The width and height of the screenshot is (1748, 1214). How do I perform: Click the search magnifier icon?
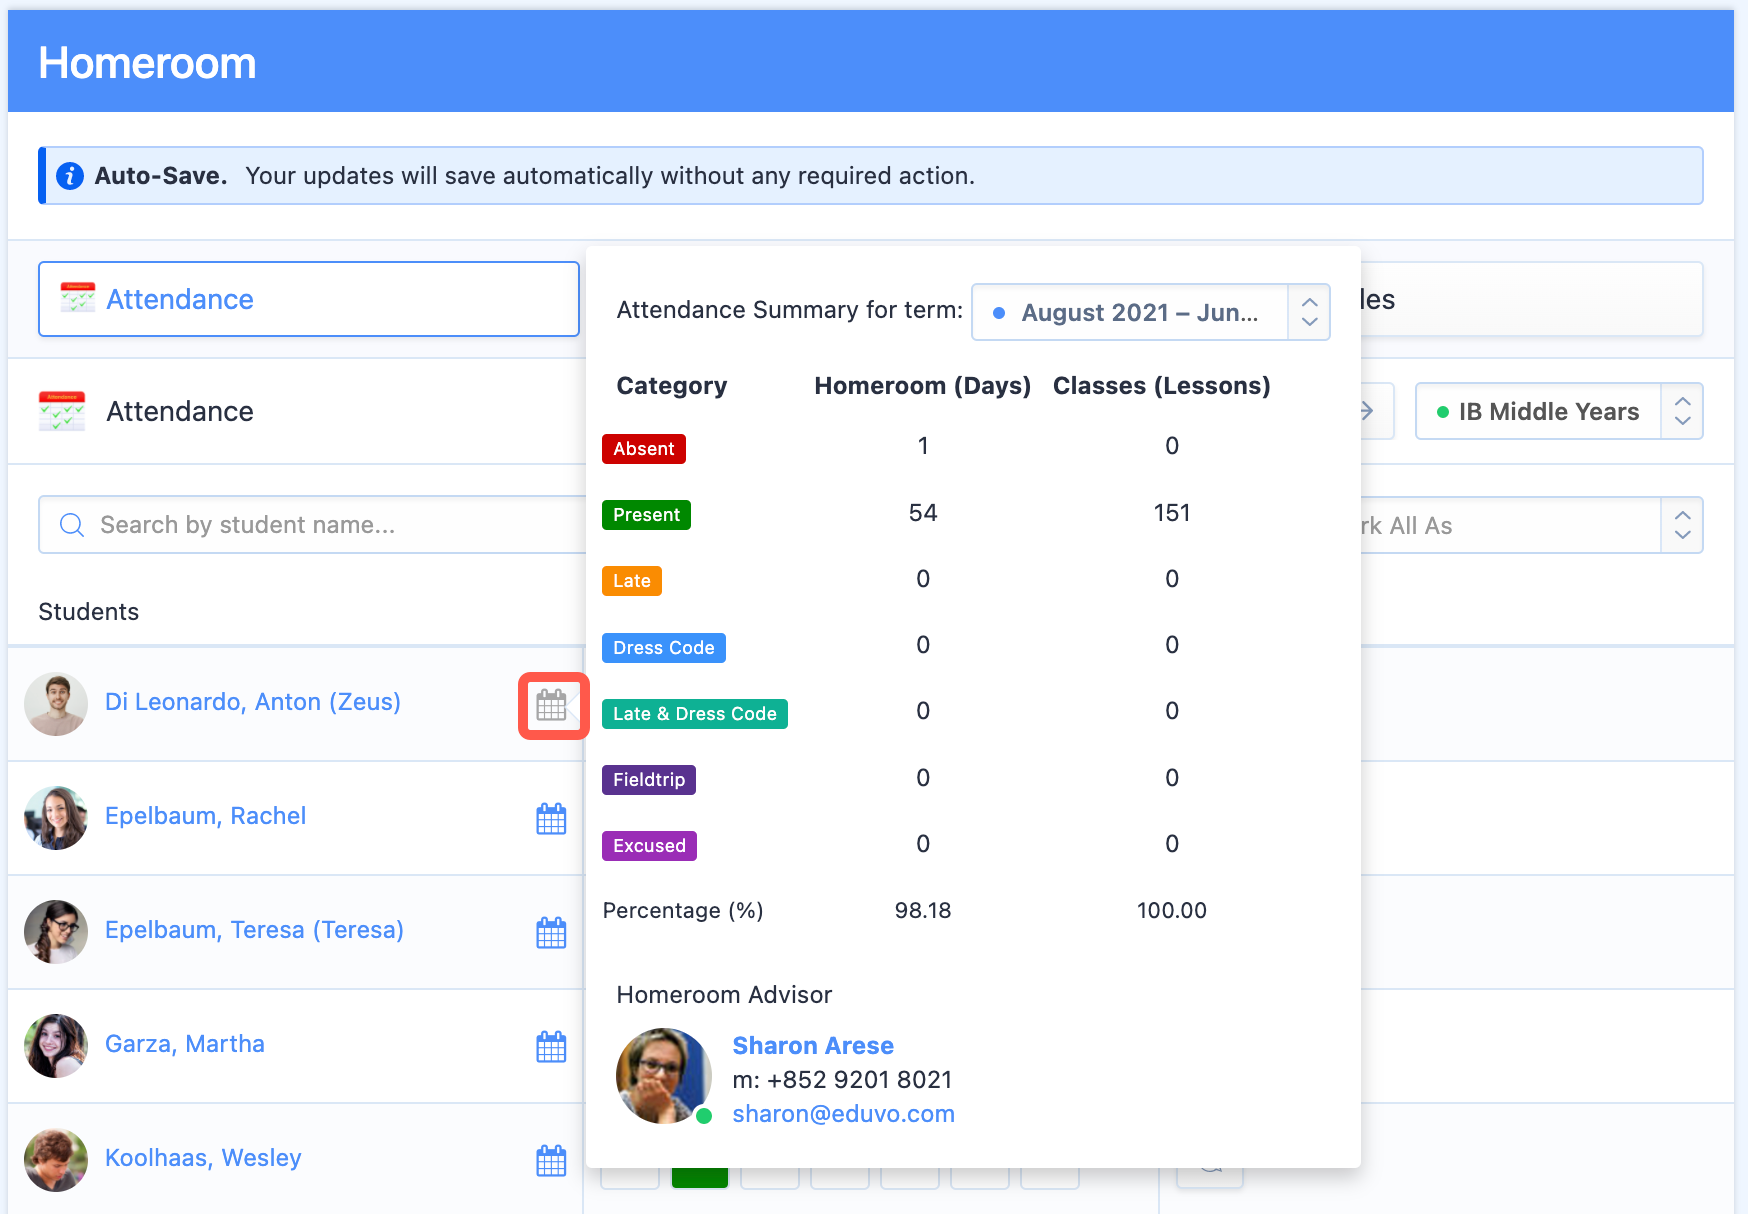pos(72,525)
